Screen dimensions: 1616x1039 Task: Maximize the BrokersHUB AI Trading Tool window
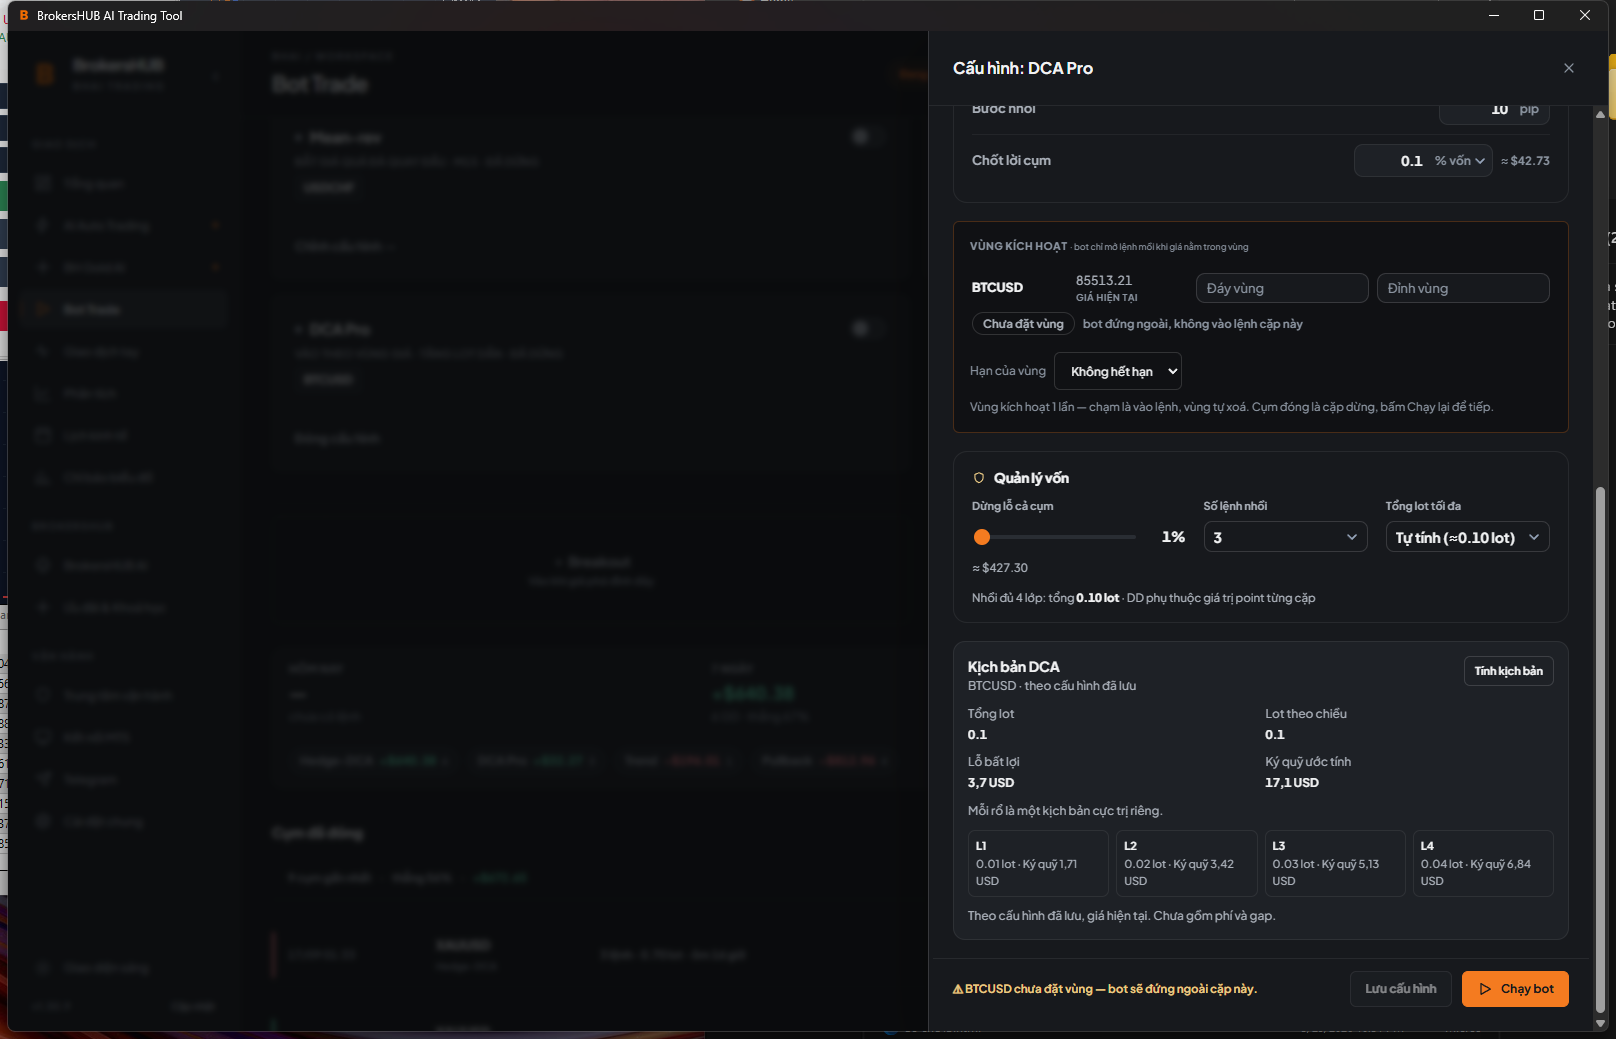(1539, 15)
